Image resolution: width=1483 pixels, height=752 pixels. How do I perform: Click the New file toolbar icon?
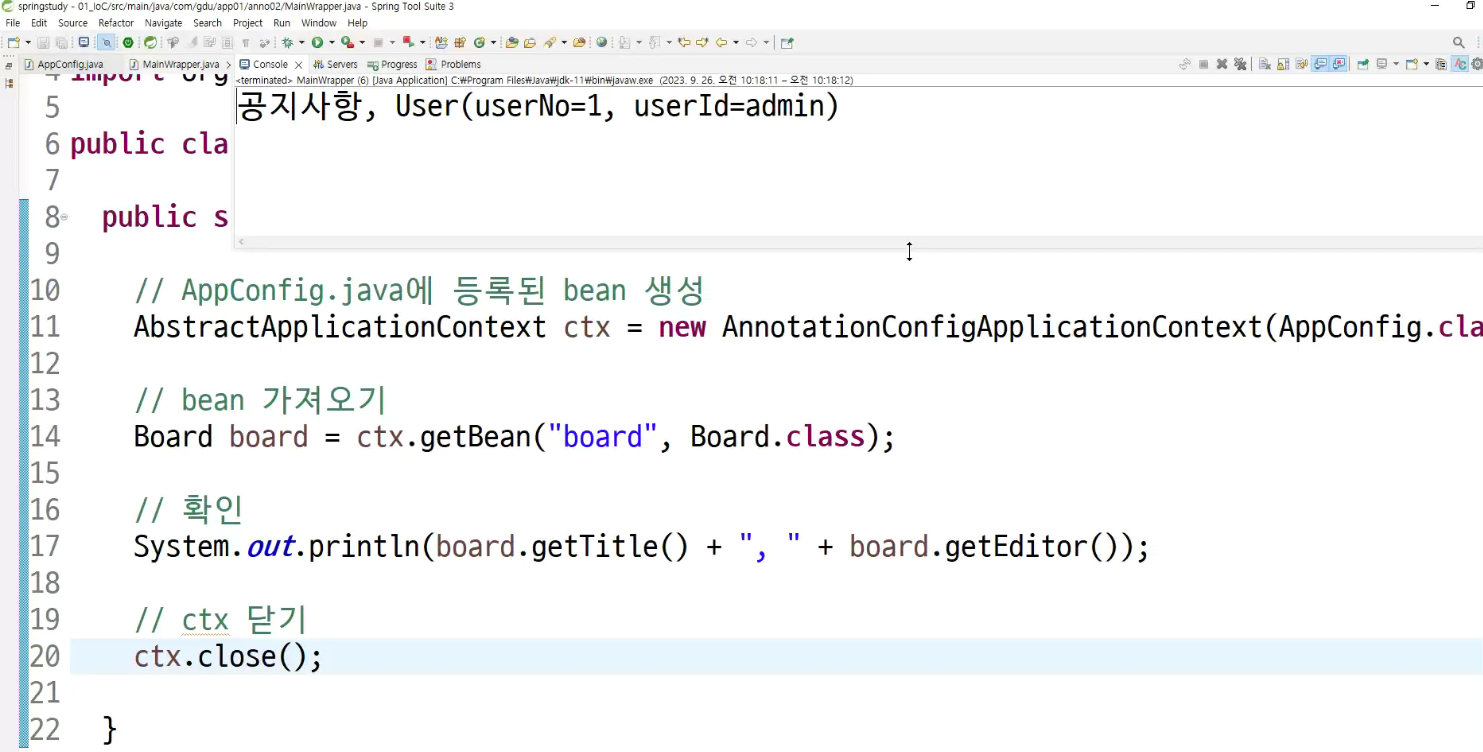coord(13,43)
